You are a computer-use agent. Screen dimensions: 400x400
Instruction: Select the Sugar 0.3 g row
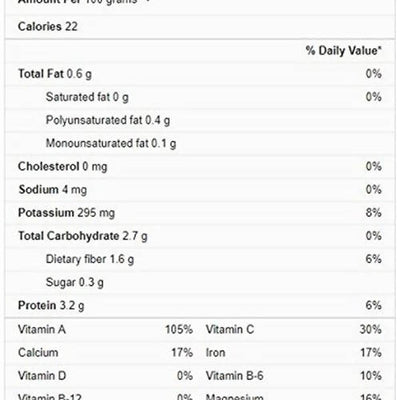click(200, 282)
